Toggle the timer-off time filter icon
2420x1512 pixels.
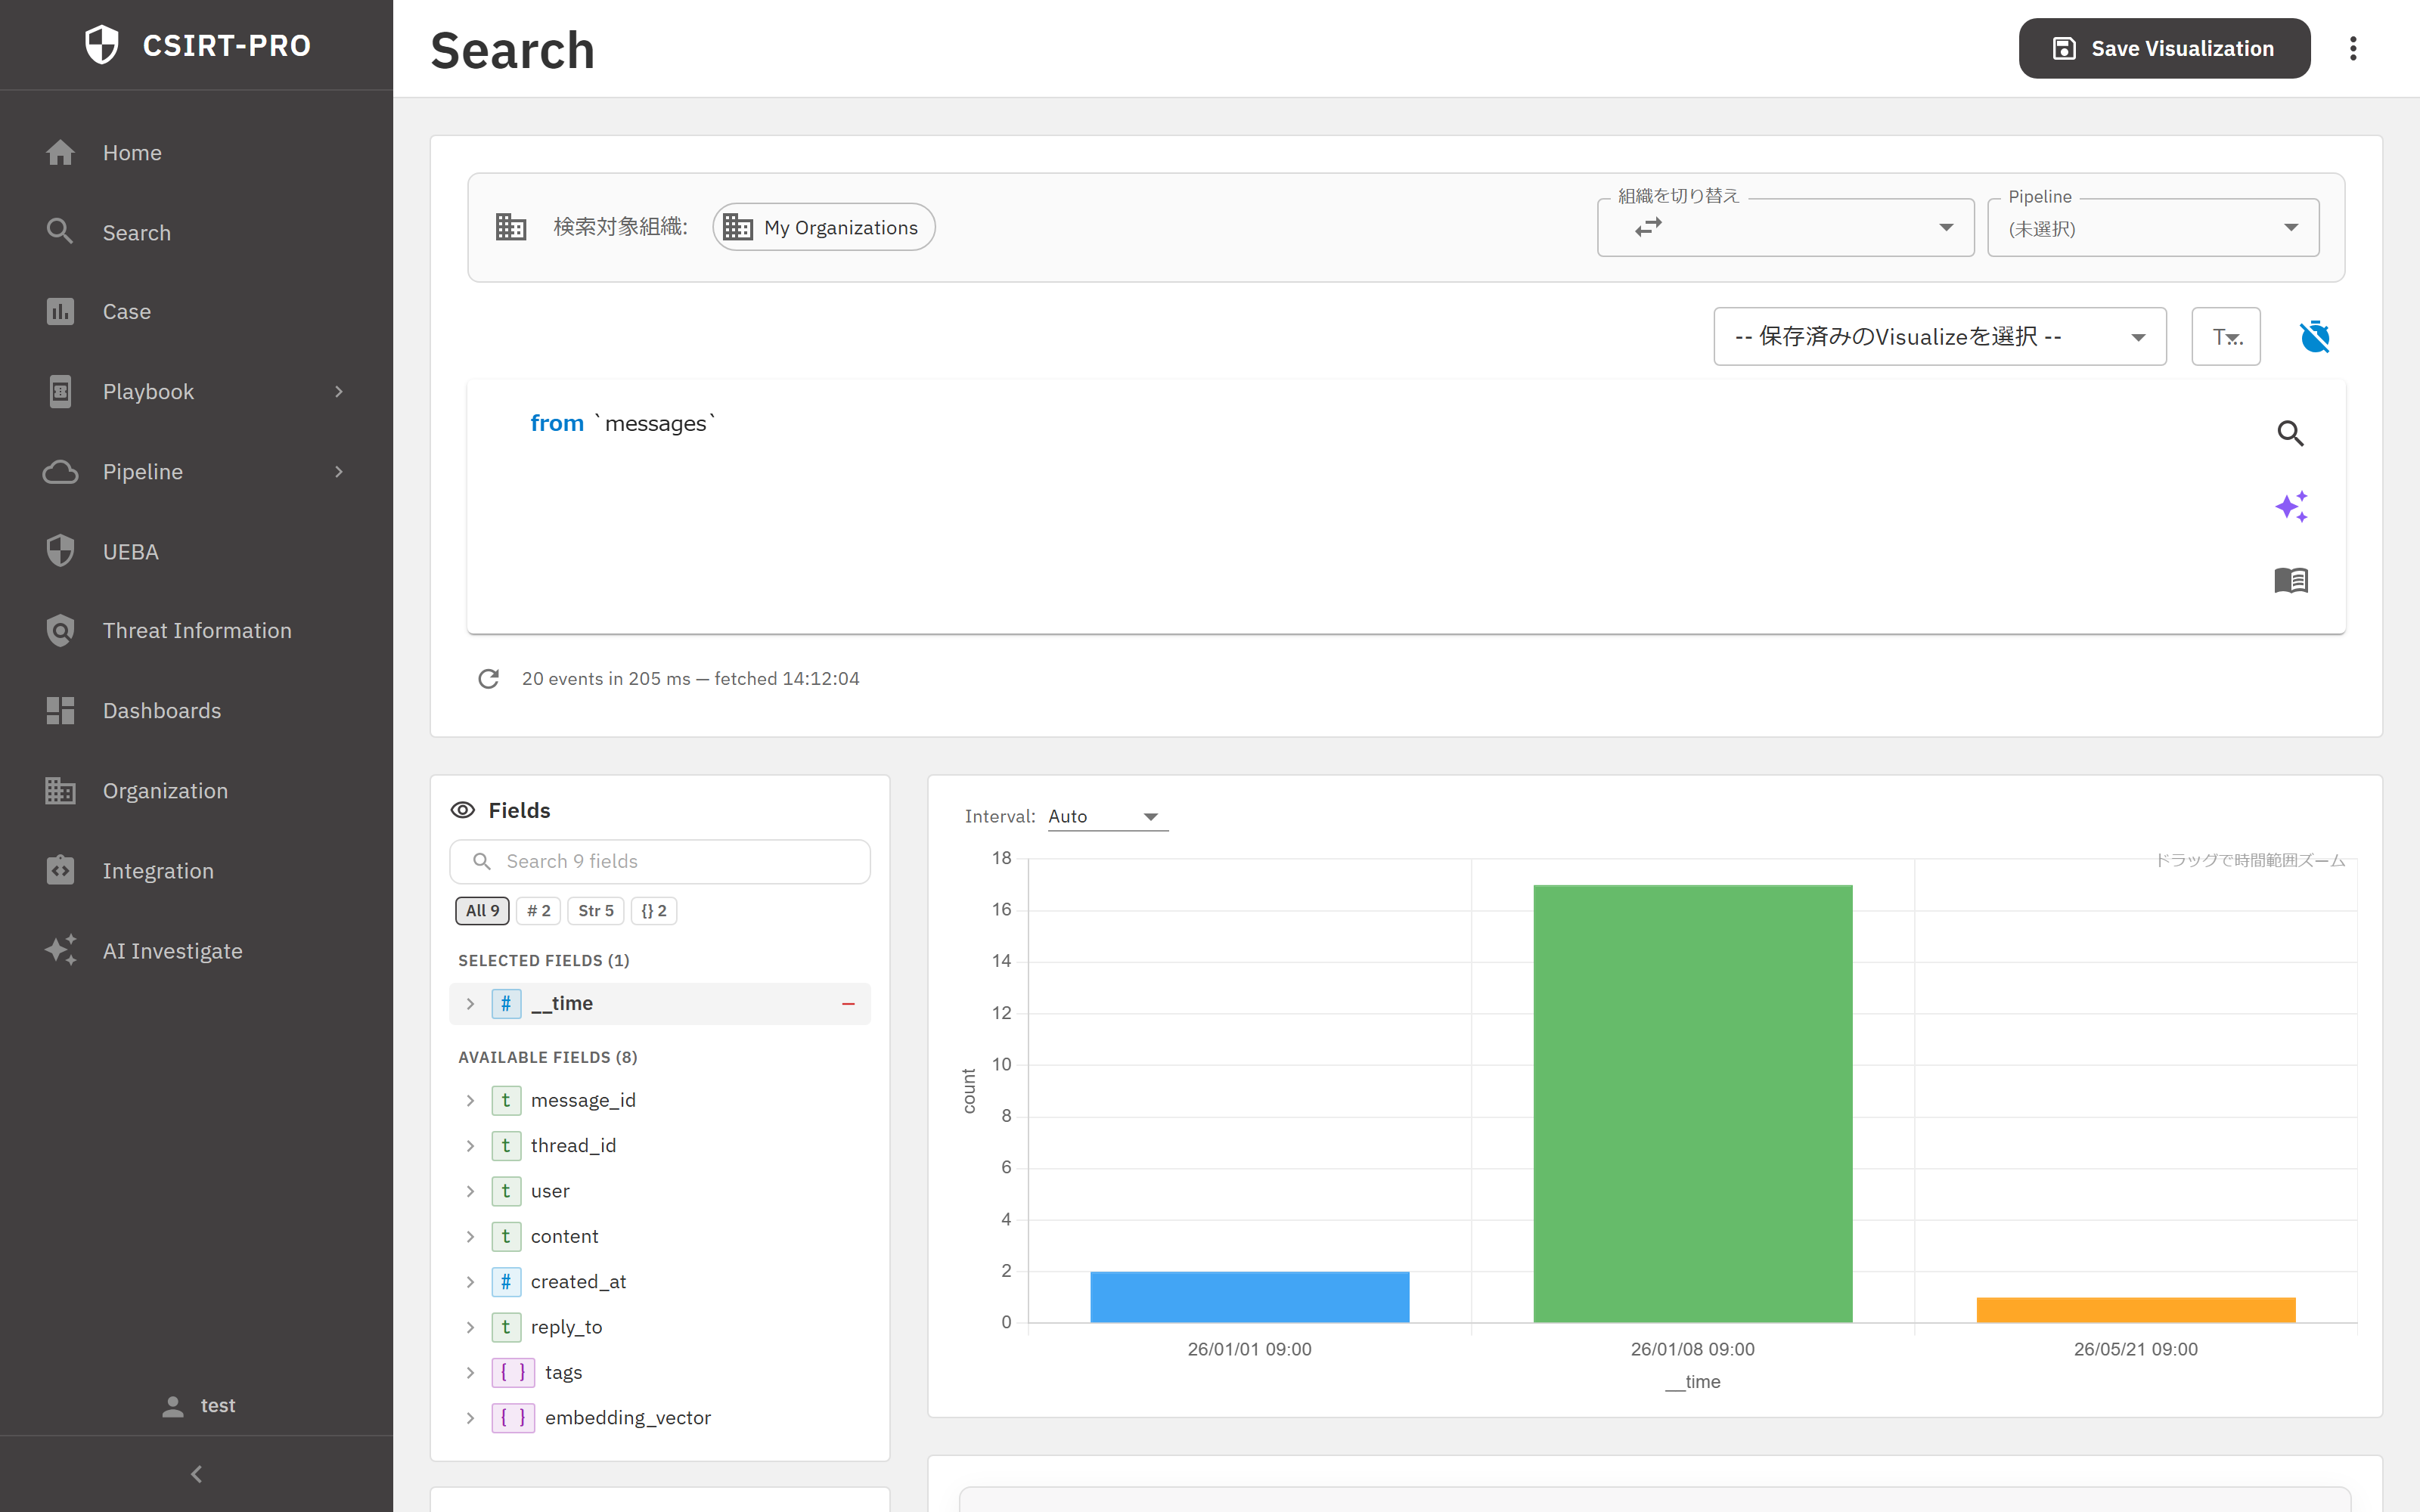click(2315, 336)
